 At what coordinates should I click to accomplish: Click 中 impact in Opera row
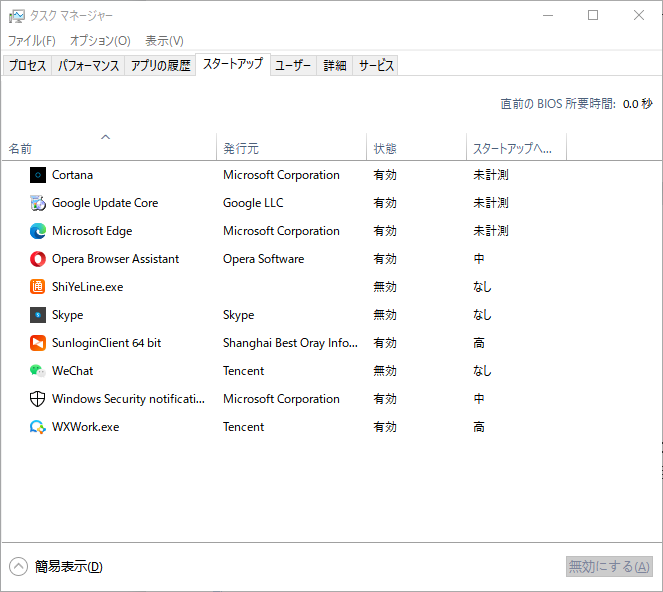(x=479, y=259)
